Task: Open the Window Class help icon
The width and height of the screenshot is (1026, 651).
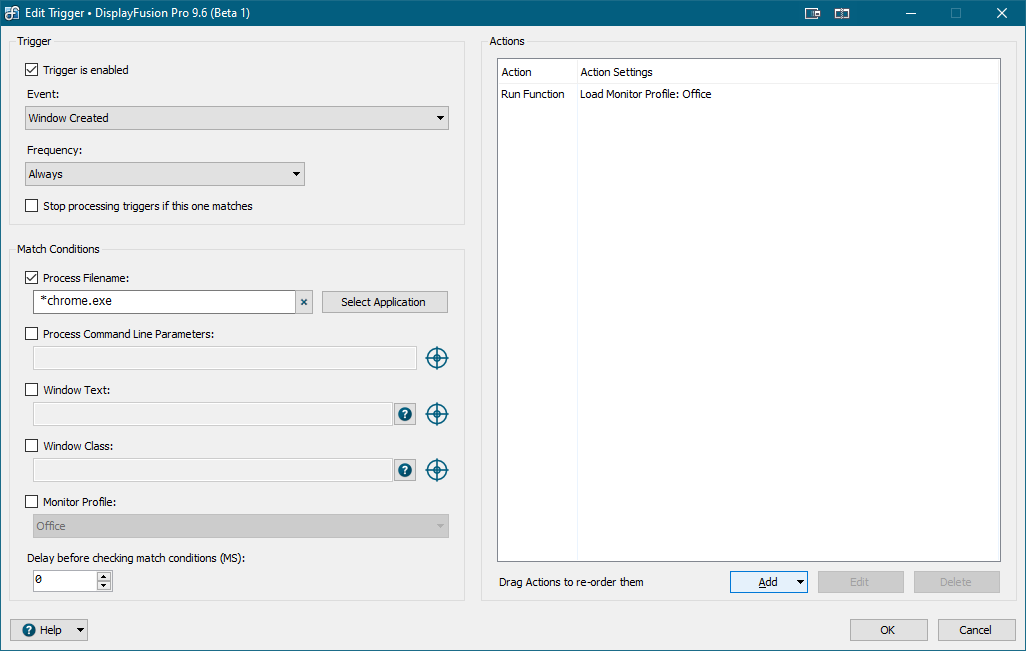Action: pyautogui.click(x=405, y=470)
